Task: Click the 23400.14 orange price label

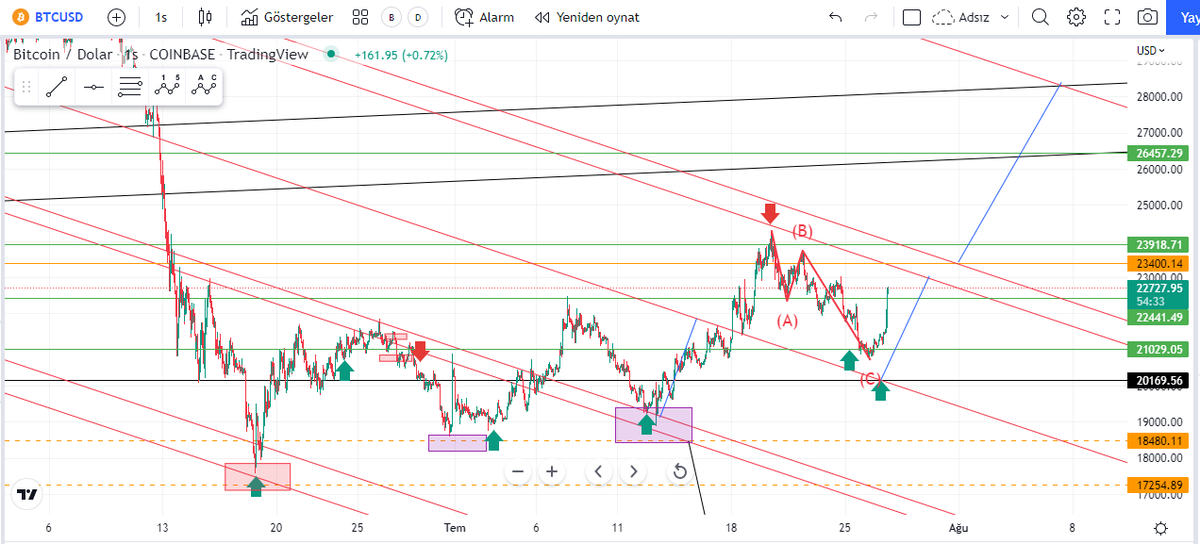Action: click(1160, 263)
